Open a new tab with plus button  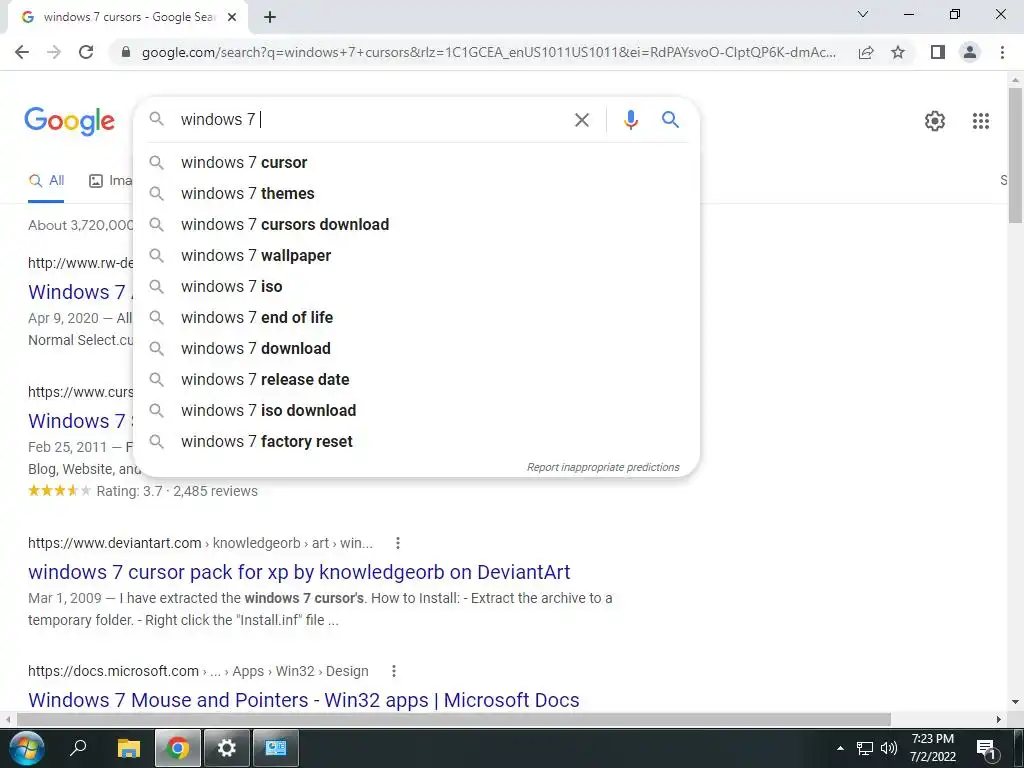click(x=270, y=17)
